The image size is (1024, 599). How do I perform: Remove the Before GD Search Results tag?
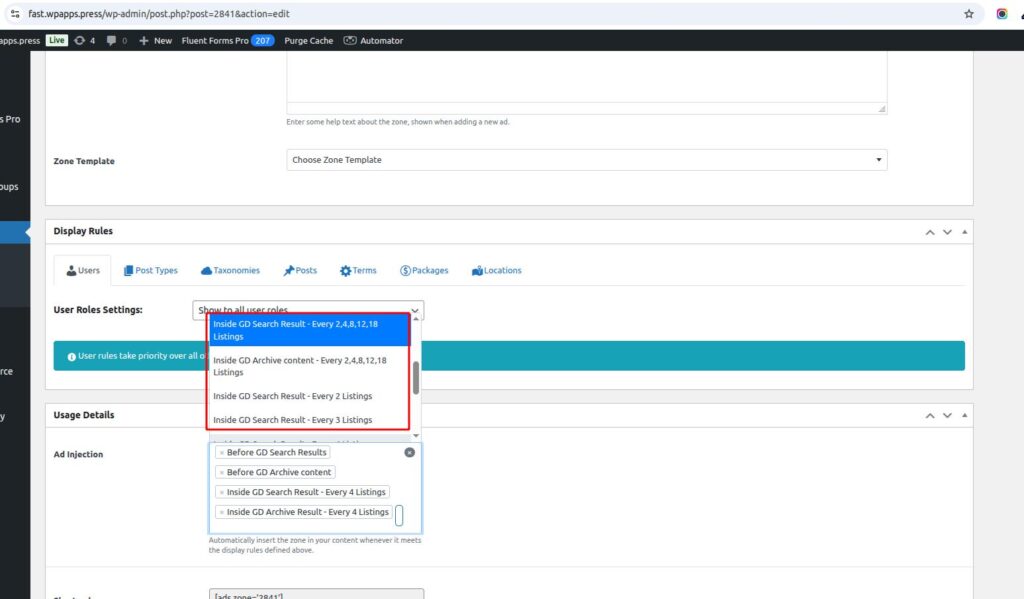tap(221, 453)
